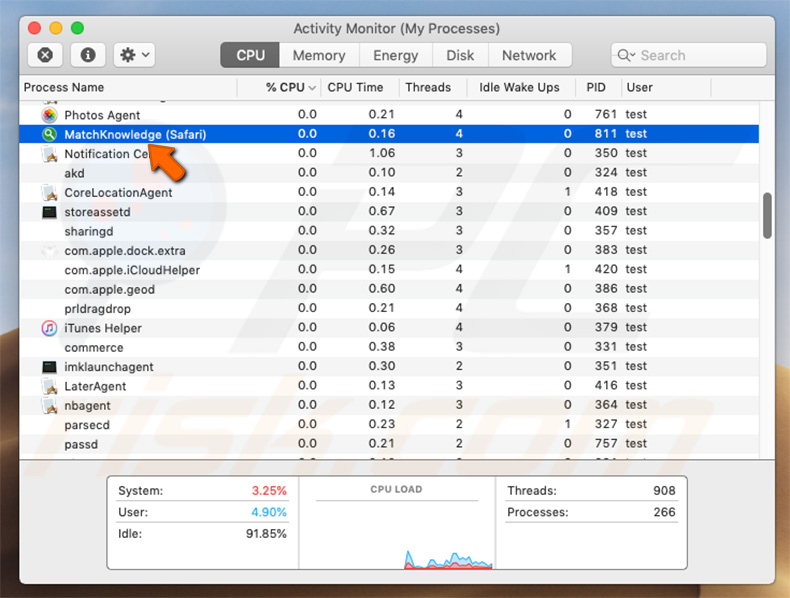
Task: Switch to the Energy tab
Action: [x=395, y=55]
